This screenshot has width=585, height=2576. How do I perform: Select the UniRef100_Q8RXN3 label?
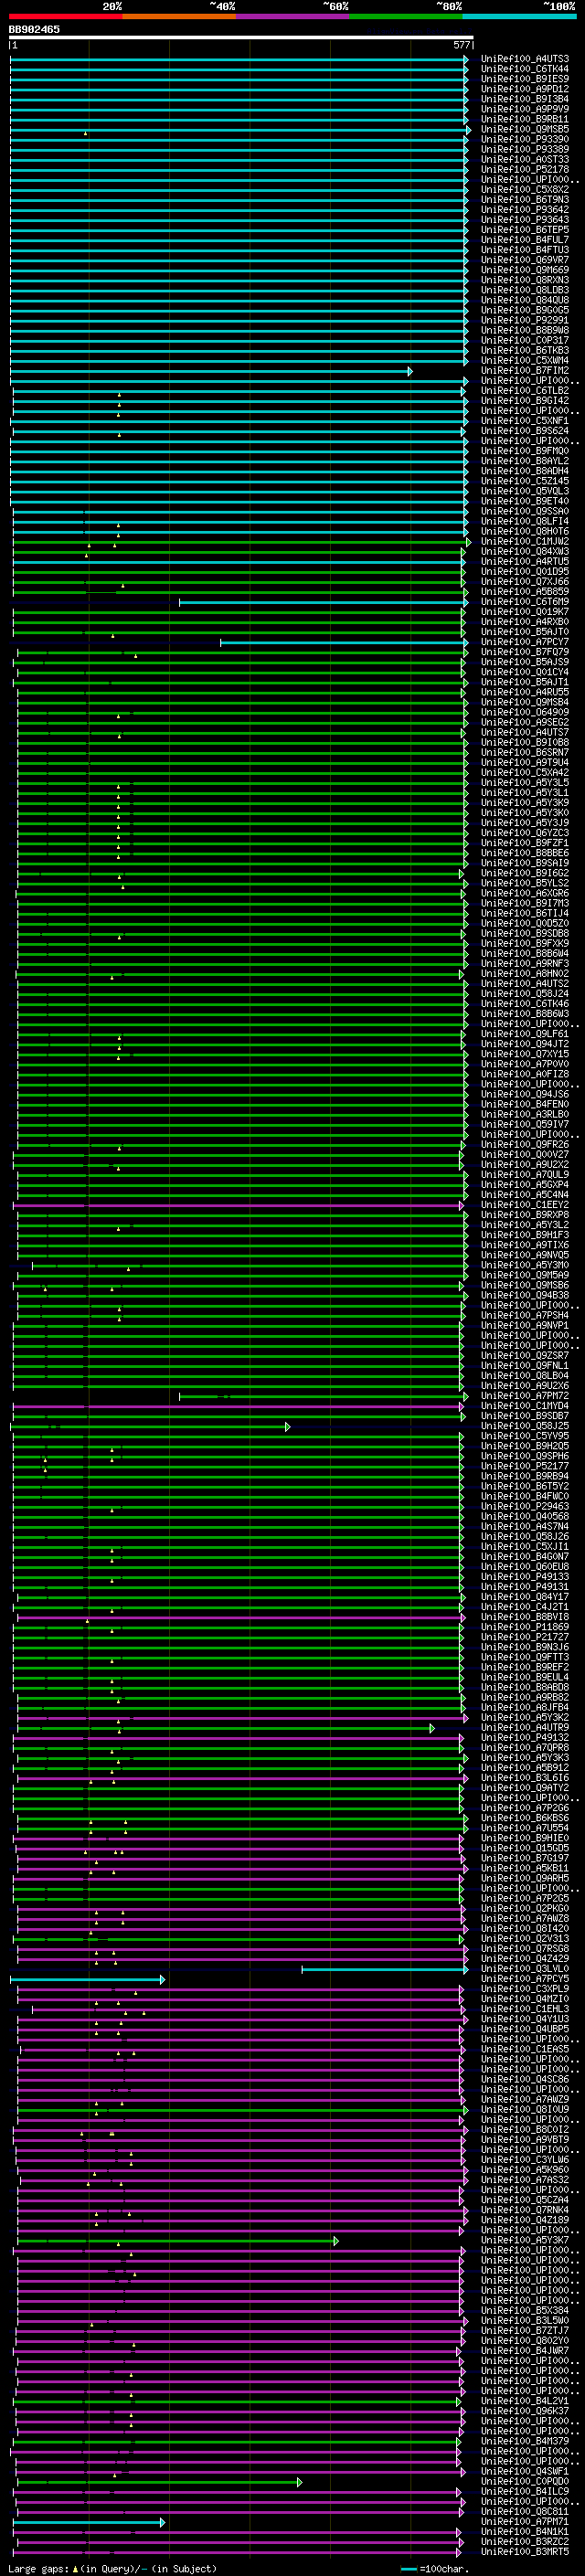pyautogui.click(x=524, y=280)
